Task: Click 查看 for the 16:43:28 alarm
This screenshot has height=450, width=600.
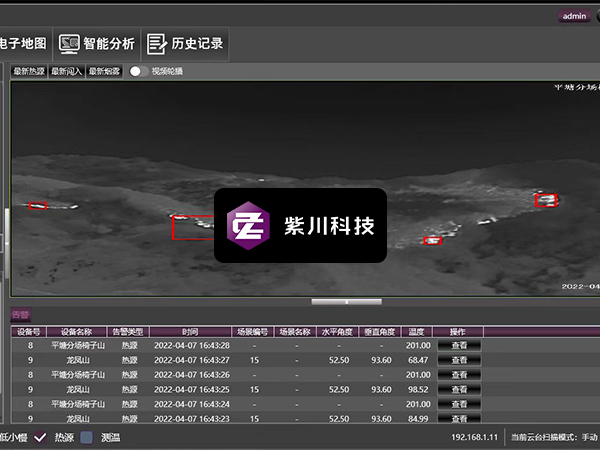Action: click(x=459, y=346)
